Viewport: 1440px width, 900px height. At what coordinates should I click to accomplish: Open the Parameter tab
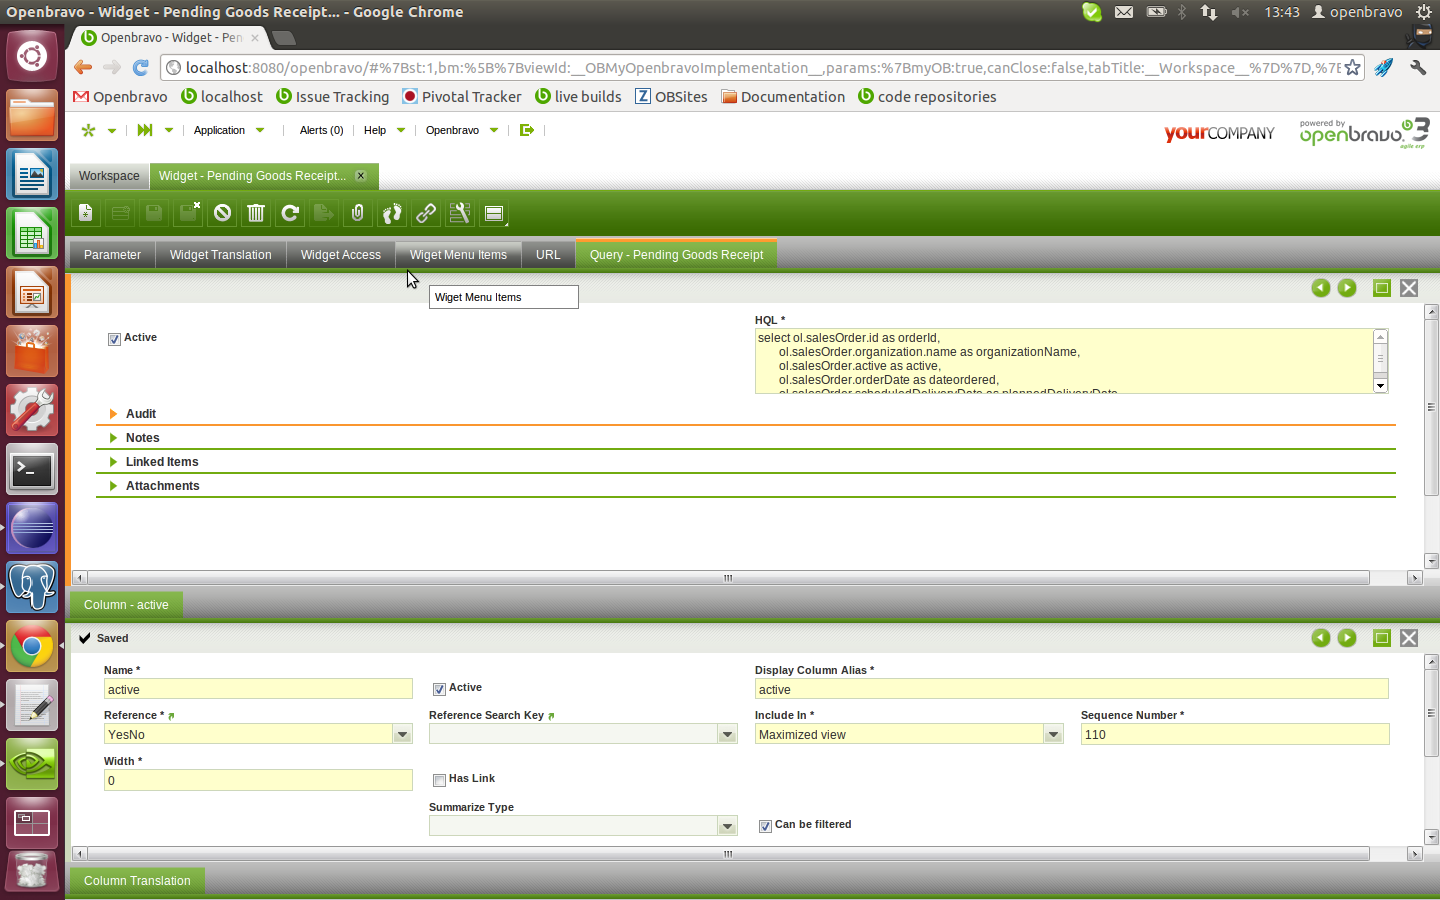click(x=112, y=255)
